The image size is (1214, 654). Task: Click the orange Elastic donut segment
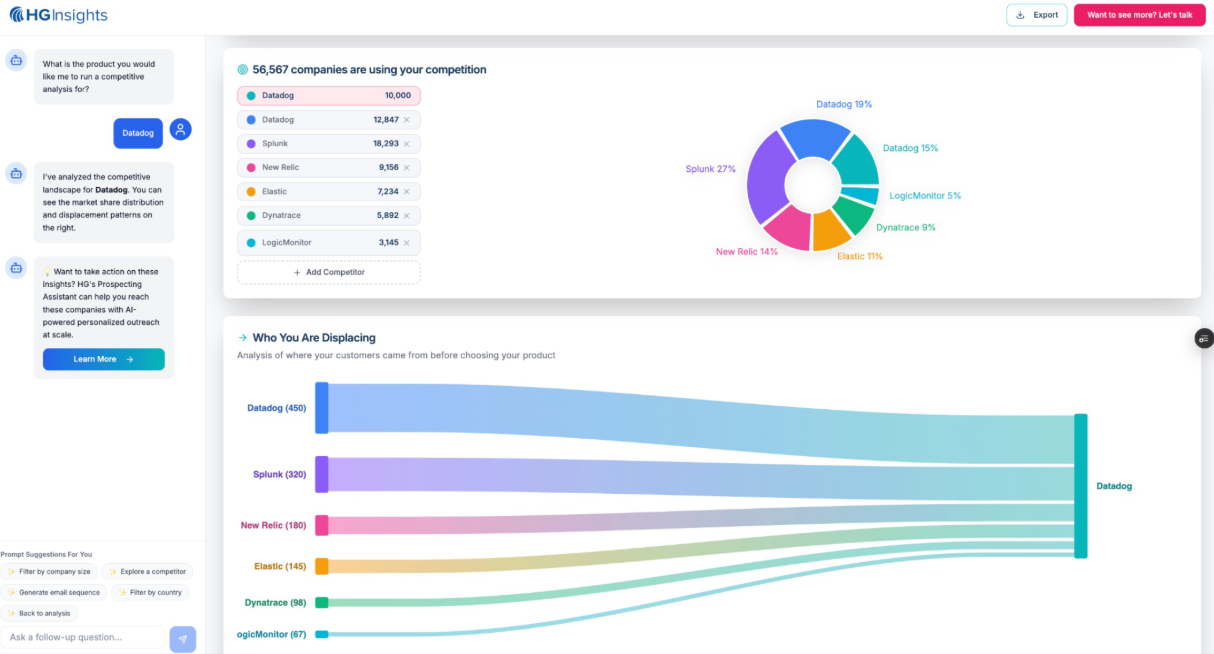[x=829, y=231]
